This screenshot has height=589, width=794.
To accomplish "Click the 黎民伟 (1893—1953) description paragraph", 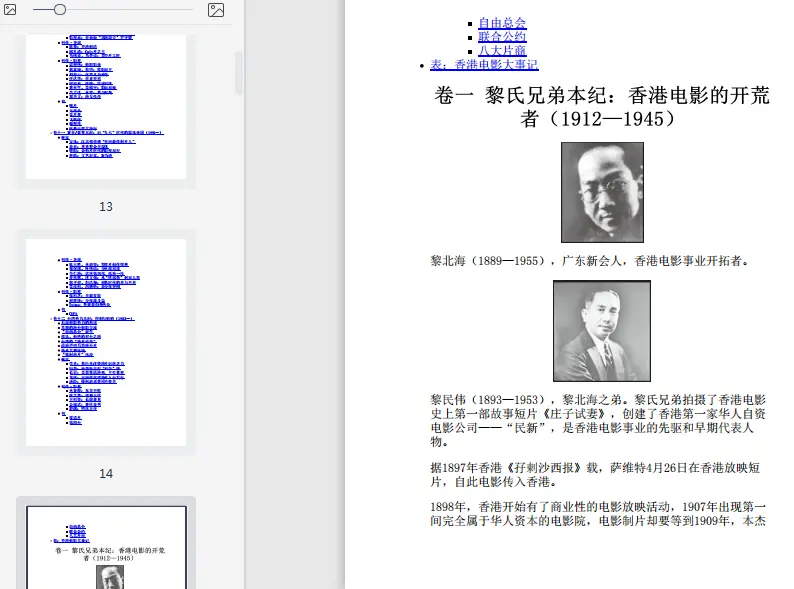I will (x=598, y=421).
